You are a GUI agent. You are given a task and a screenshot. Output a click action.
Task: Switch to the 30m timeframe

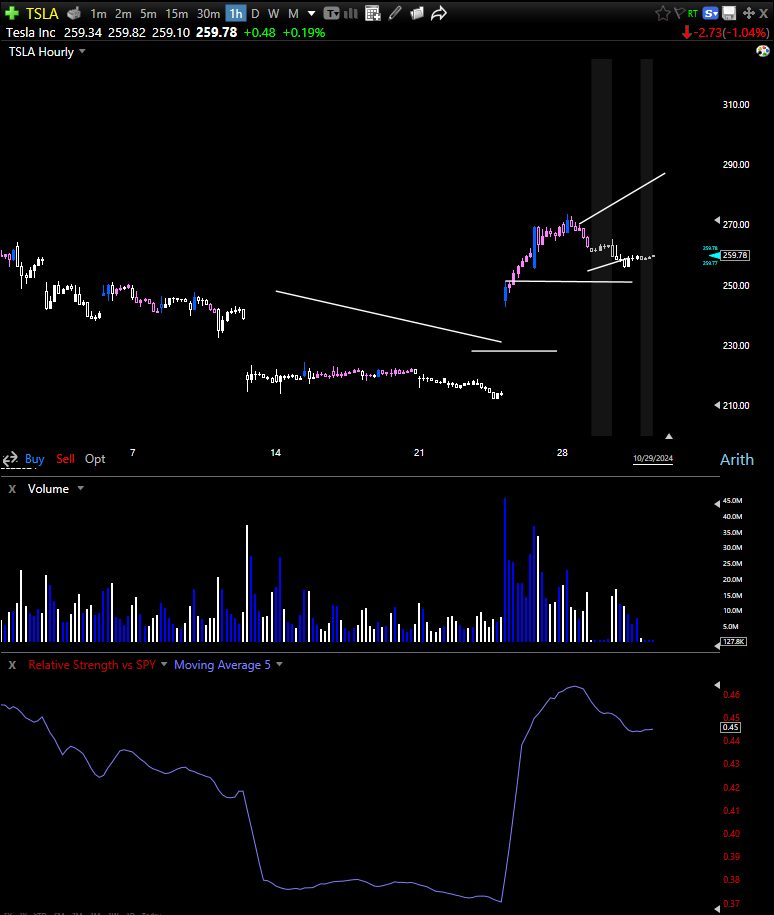tap(208, 13)
